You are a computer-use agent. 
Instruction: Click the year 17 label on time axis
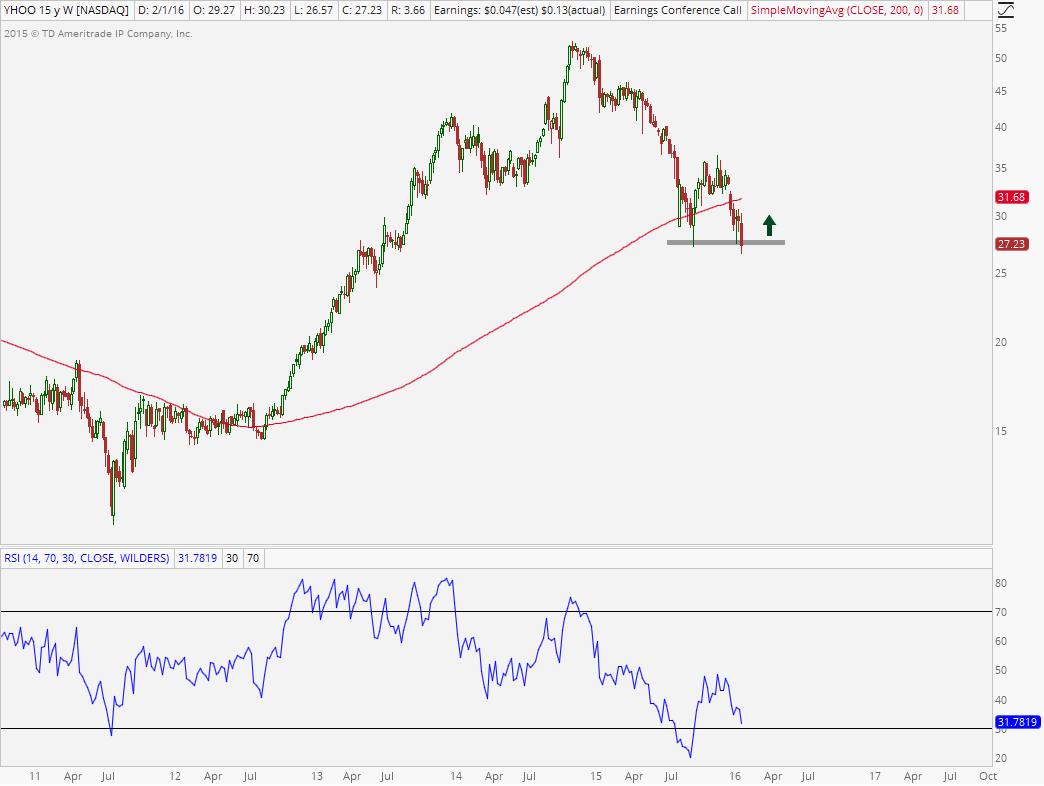pyautogui.click(x=875, y=776)
